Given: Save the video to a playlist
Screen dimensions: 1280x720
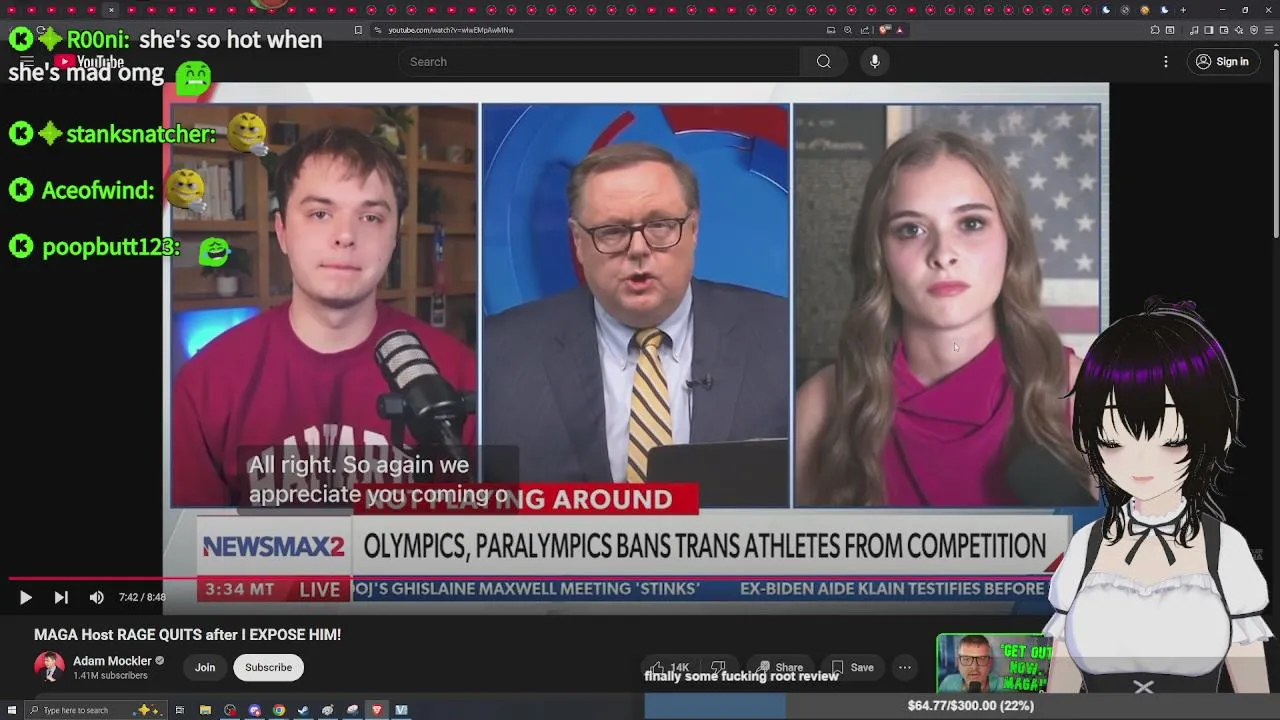Looking at the screenshot, I should (x=853, y=667).
